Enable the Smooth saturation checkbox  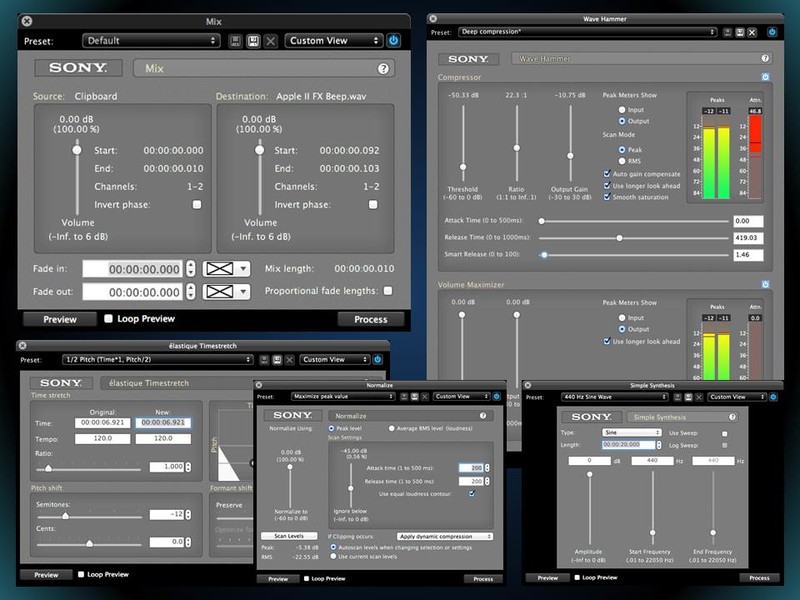607,196
